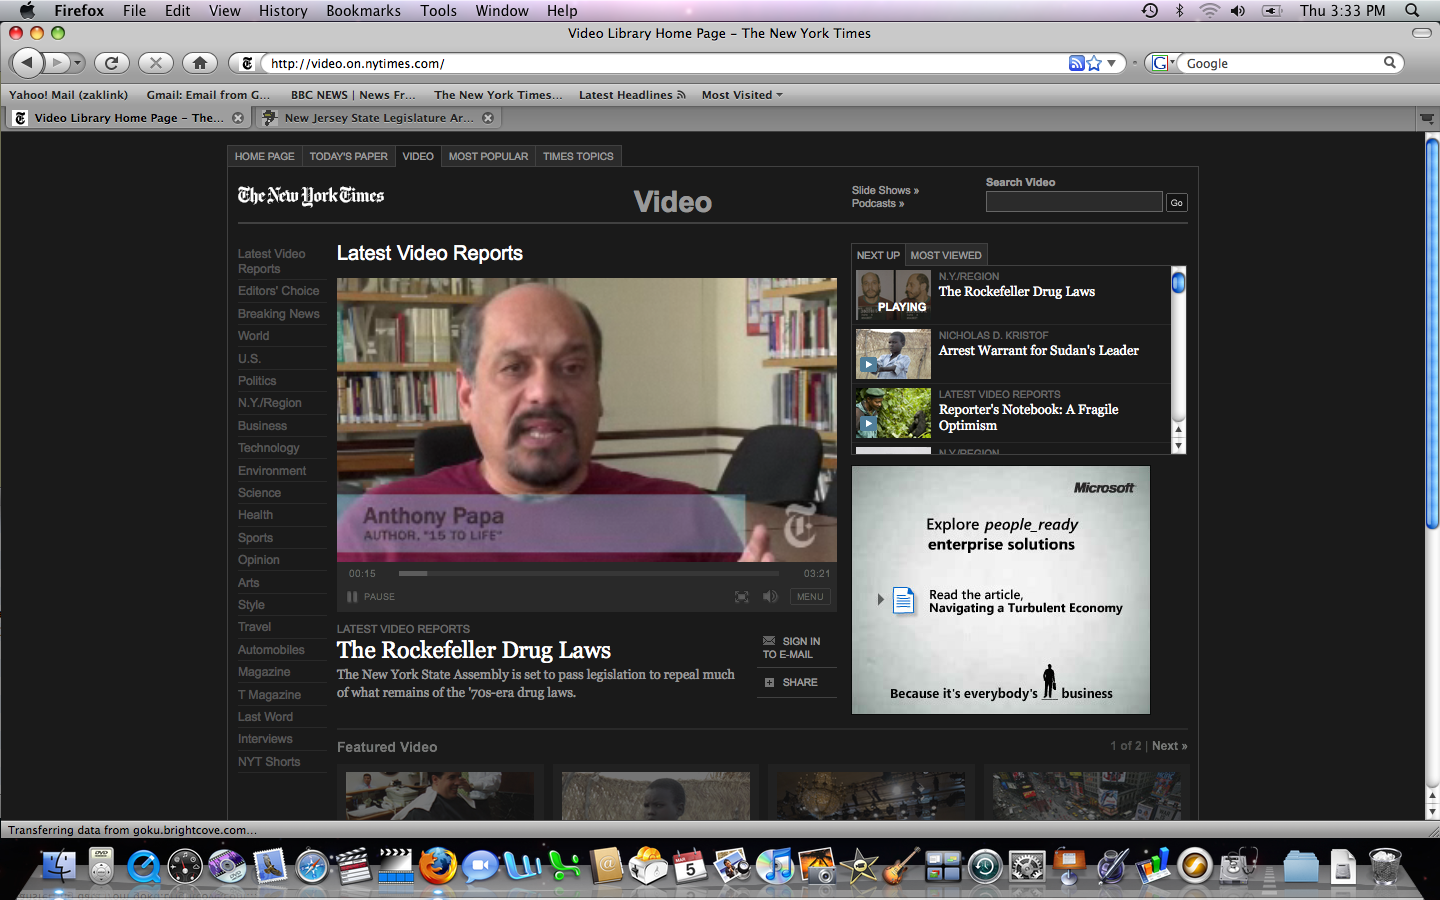The image size is (1440, 900).
Task: Go to Next featured videos page
Action: coord(1169,746)
